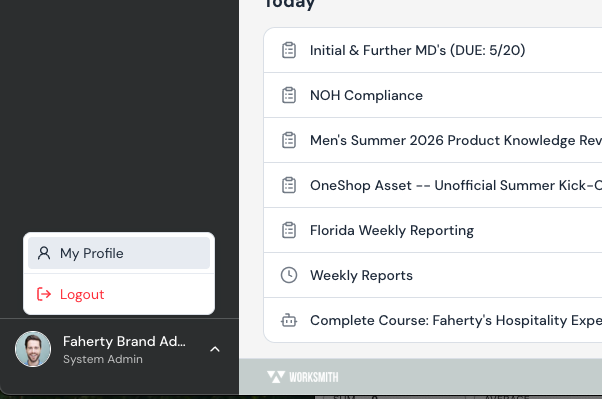Select Logout in the user menu

point(119,294)
